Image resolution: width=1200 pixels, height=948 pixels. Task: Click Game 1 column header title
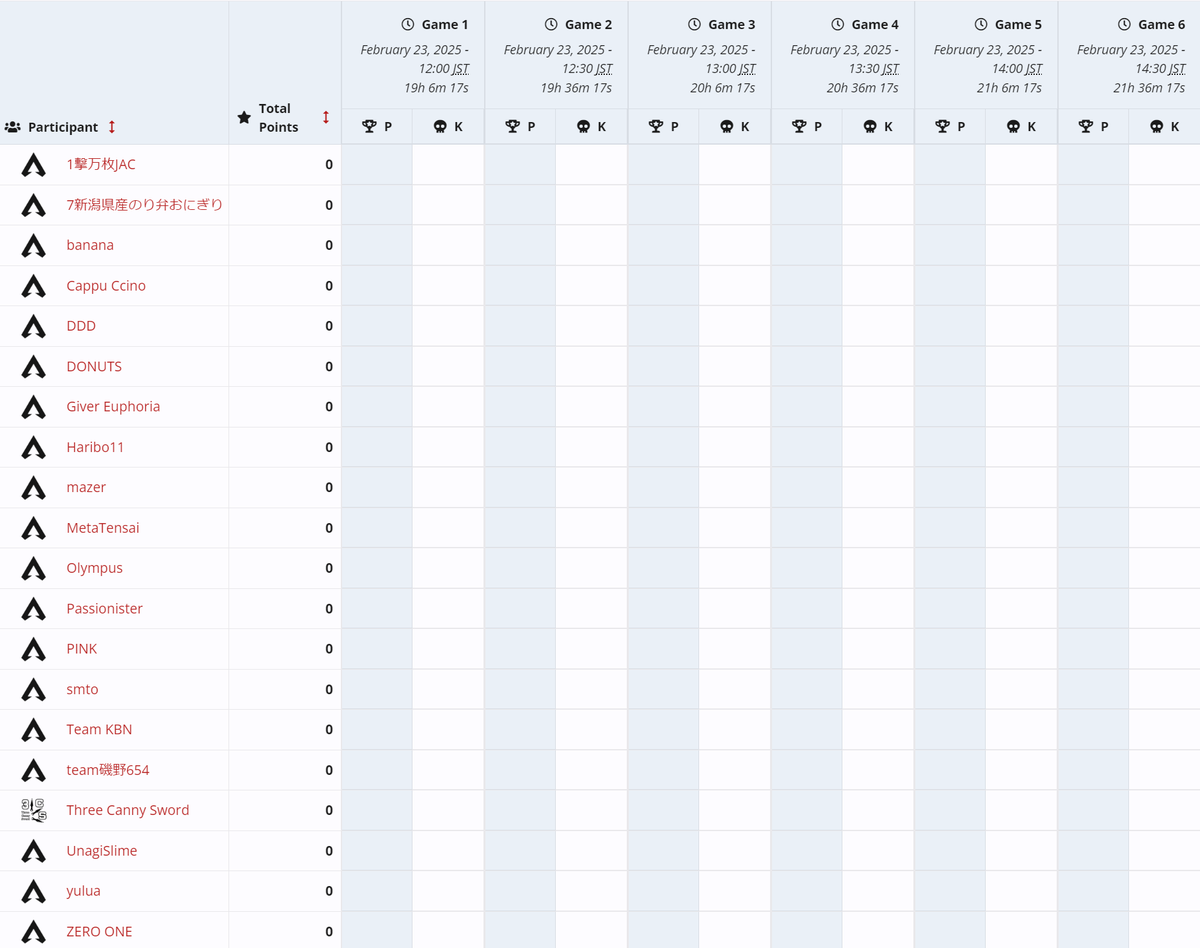445,24
